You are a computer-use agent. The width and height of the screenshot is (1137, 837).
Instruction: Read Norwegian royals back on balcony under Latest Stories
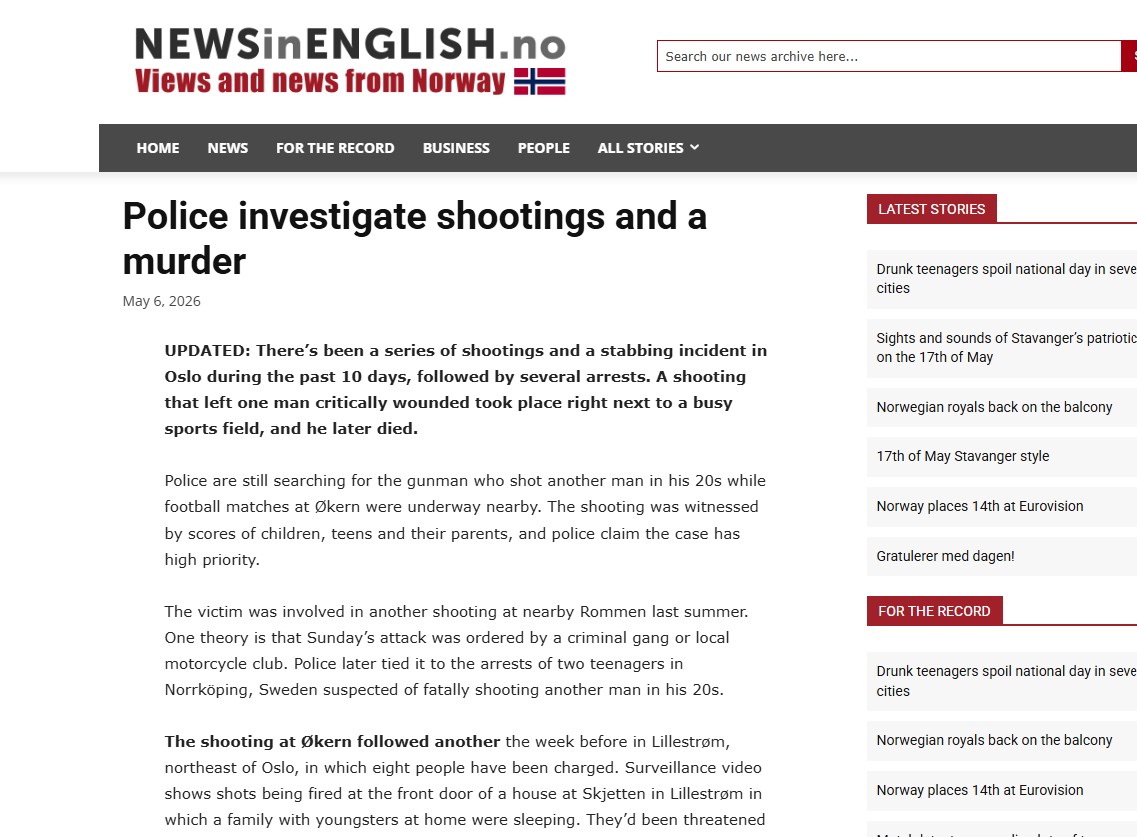pyautogui.click(x=994, y=407)
